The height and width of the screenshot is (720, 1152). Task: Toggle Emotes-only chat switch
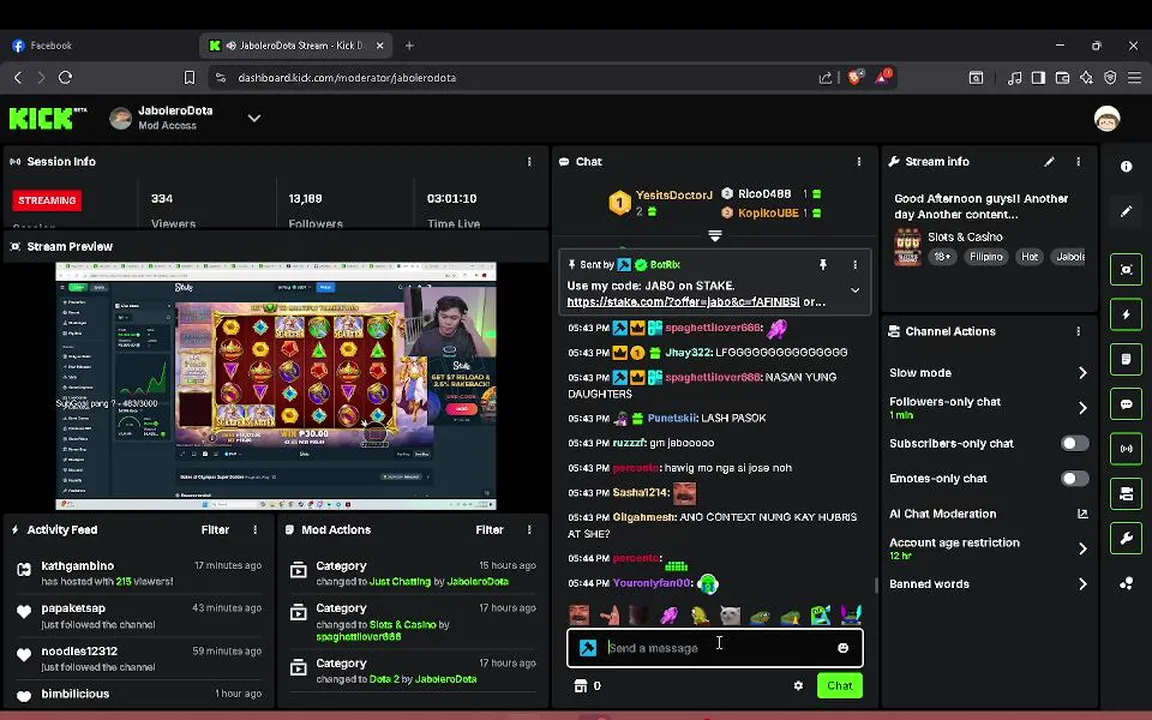tap(1074, 478)
